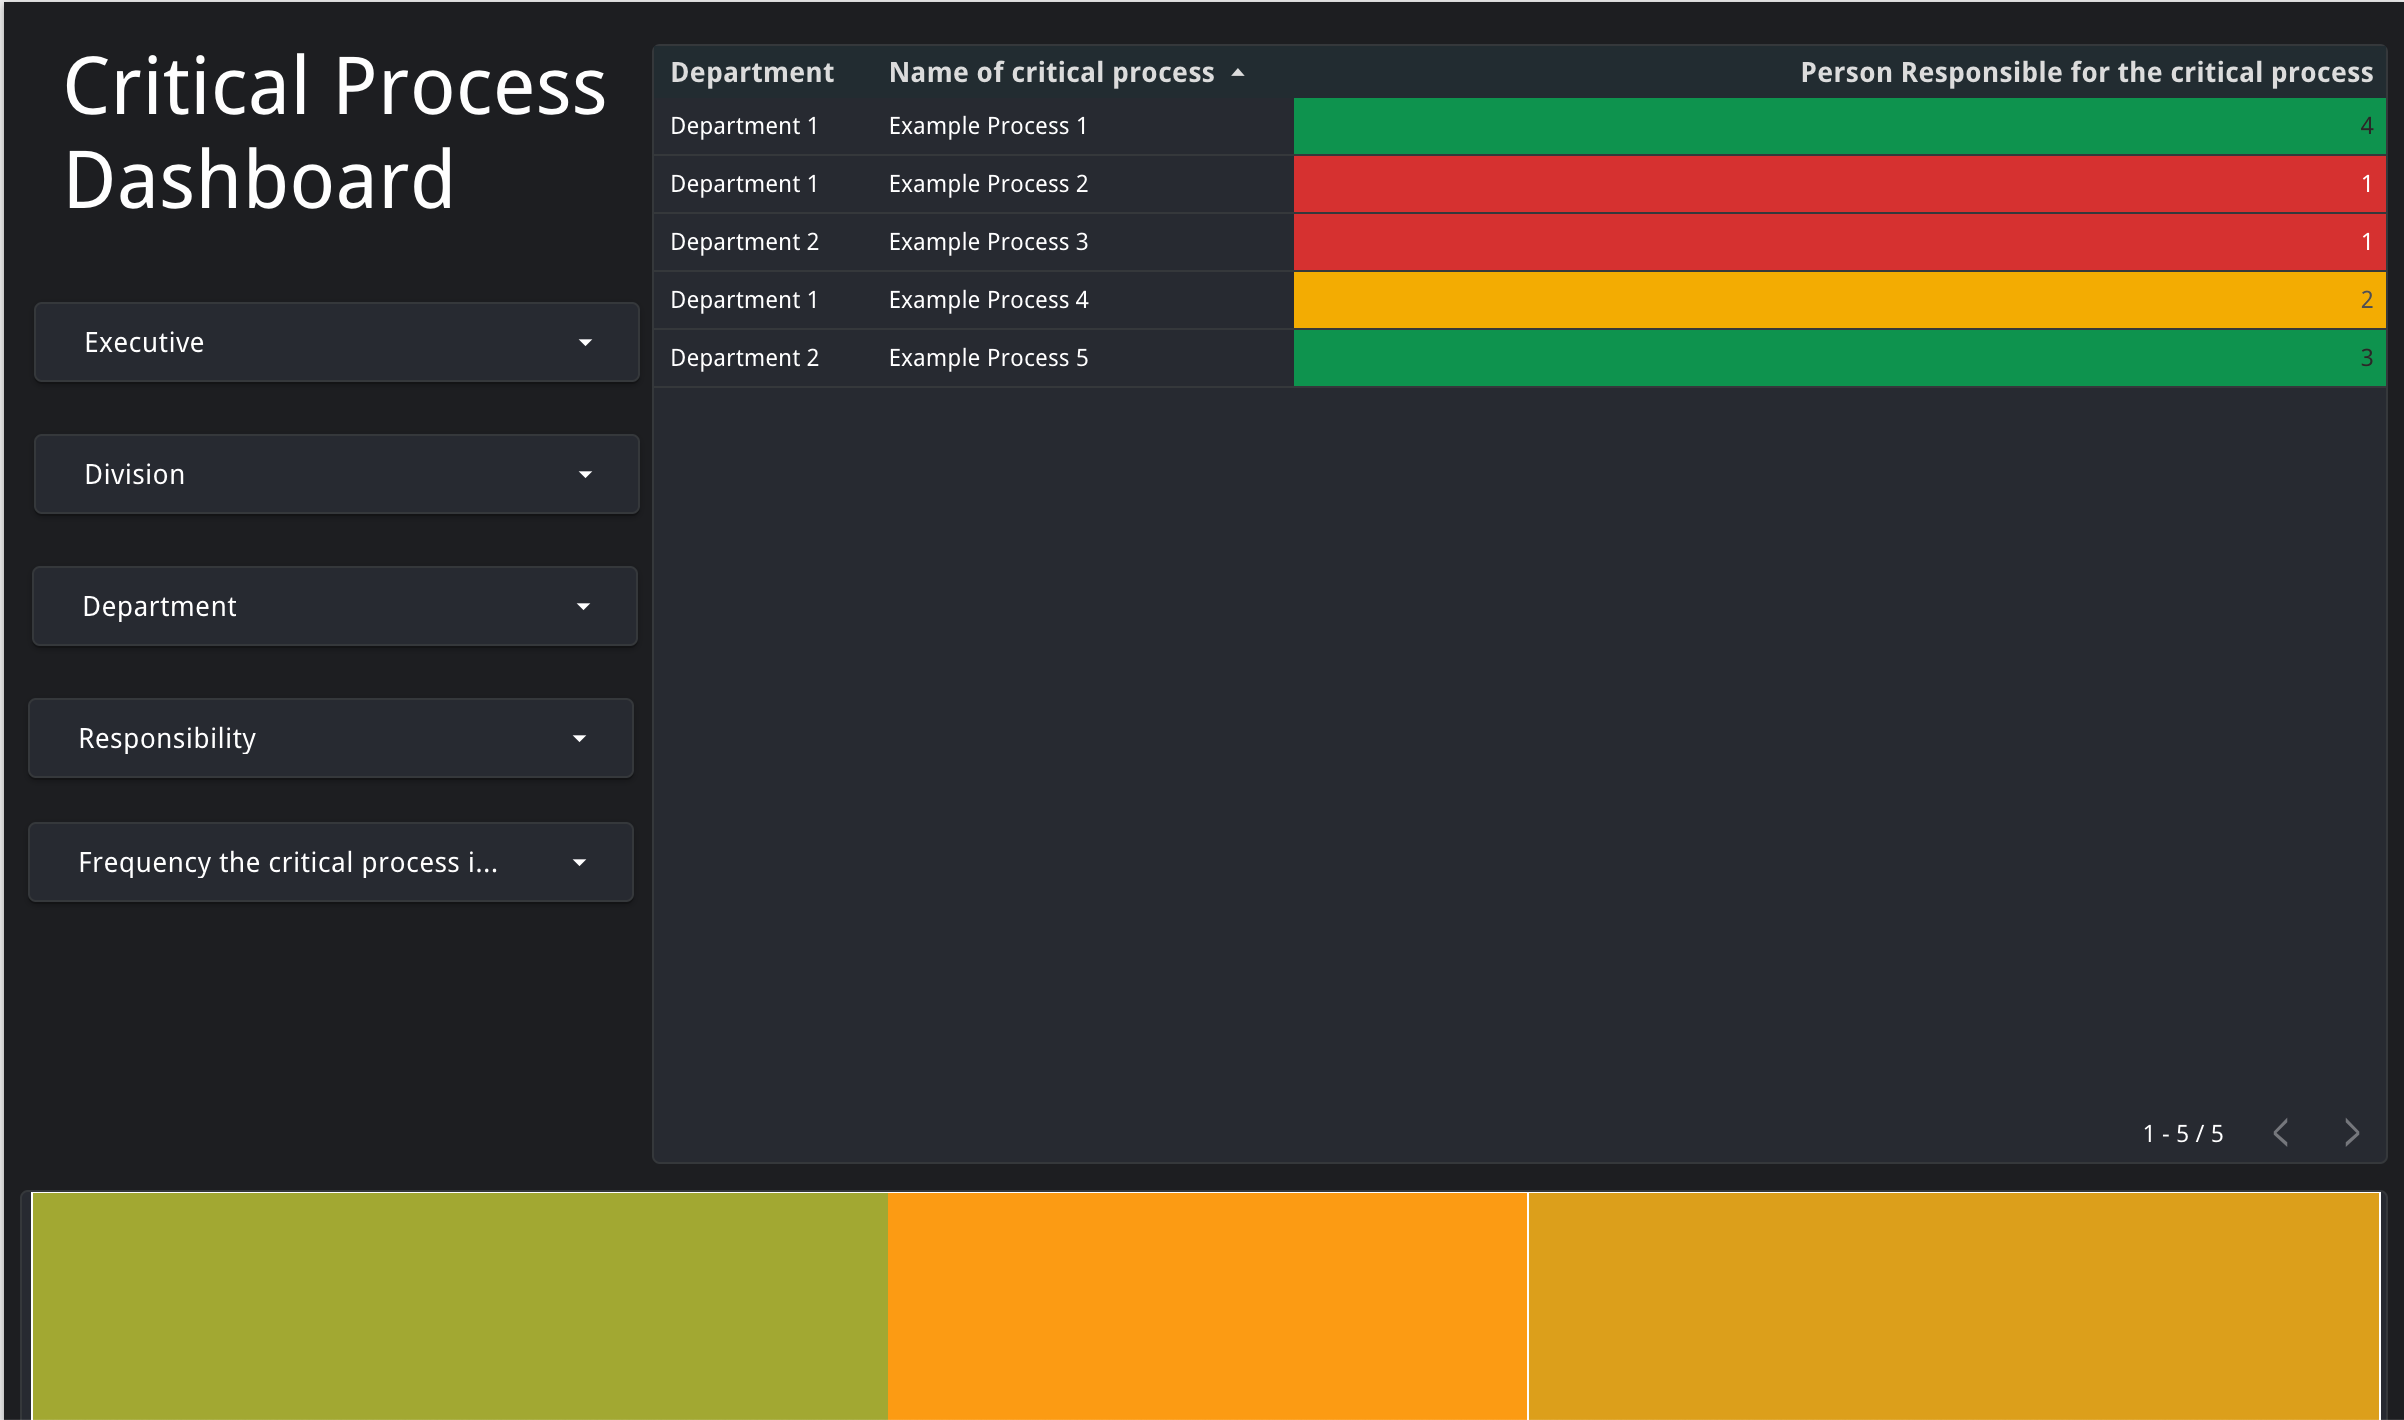Viewport: 2404px width, 1420px height.
Task: Sort by Person Responsible column header
Action: [x=2086, y=72]
